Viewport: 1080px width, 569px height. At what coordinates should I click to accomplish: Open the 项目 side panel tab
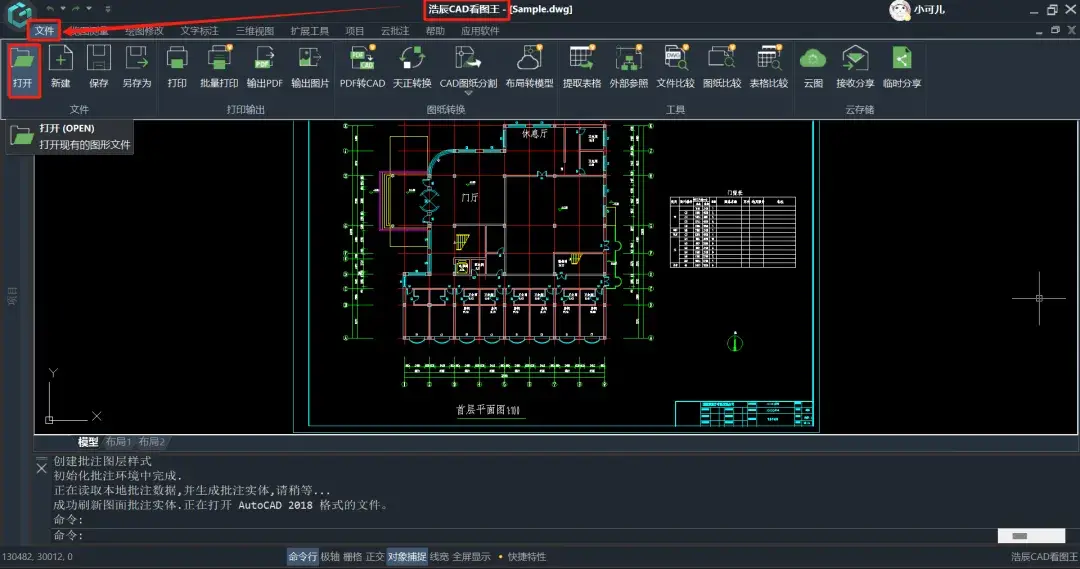click(x=12, y=296)
